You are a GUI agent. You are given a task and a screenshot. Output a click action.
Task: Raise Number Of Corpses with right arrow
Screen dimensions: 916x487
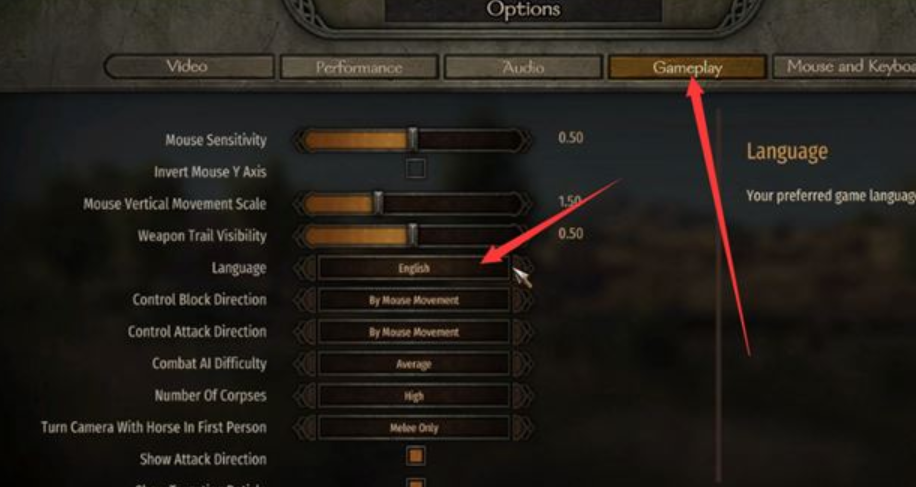[523, 396]
